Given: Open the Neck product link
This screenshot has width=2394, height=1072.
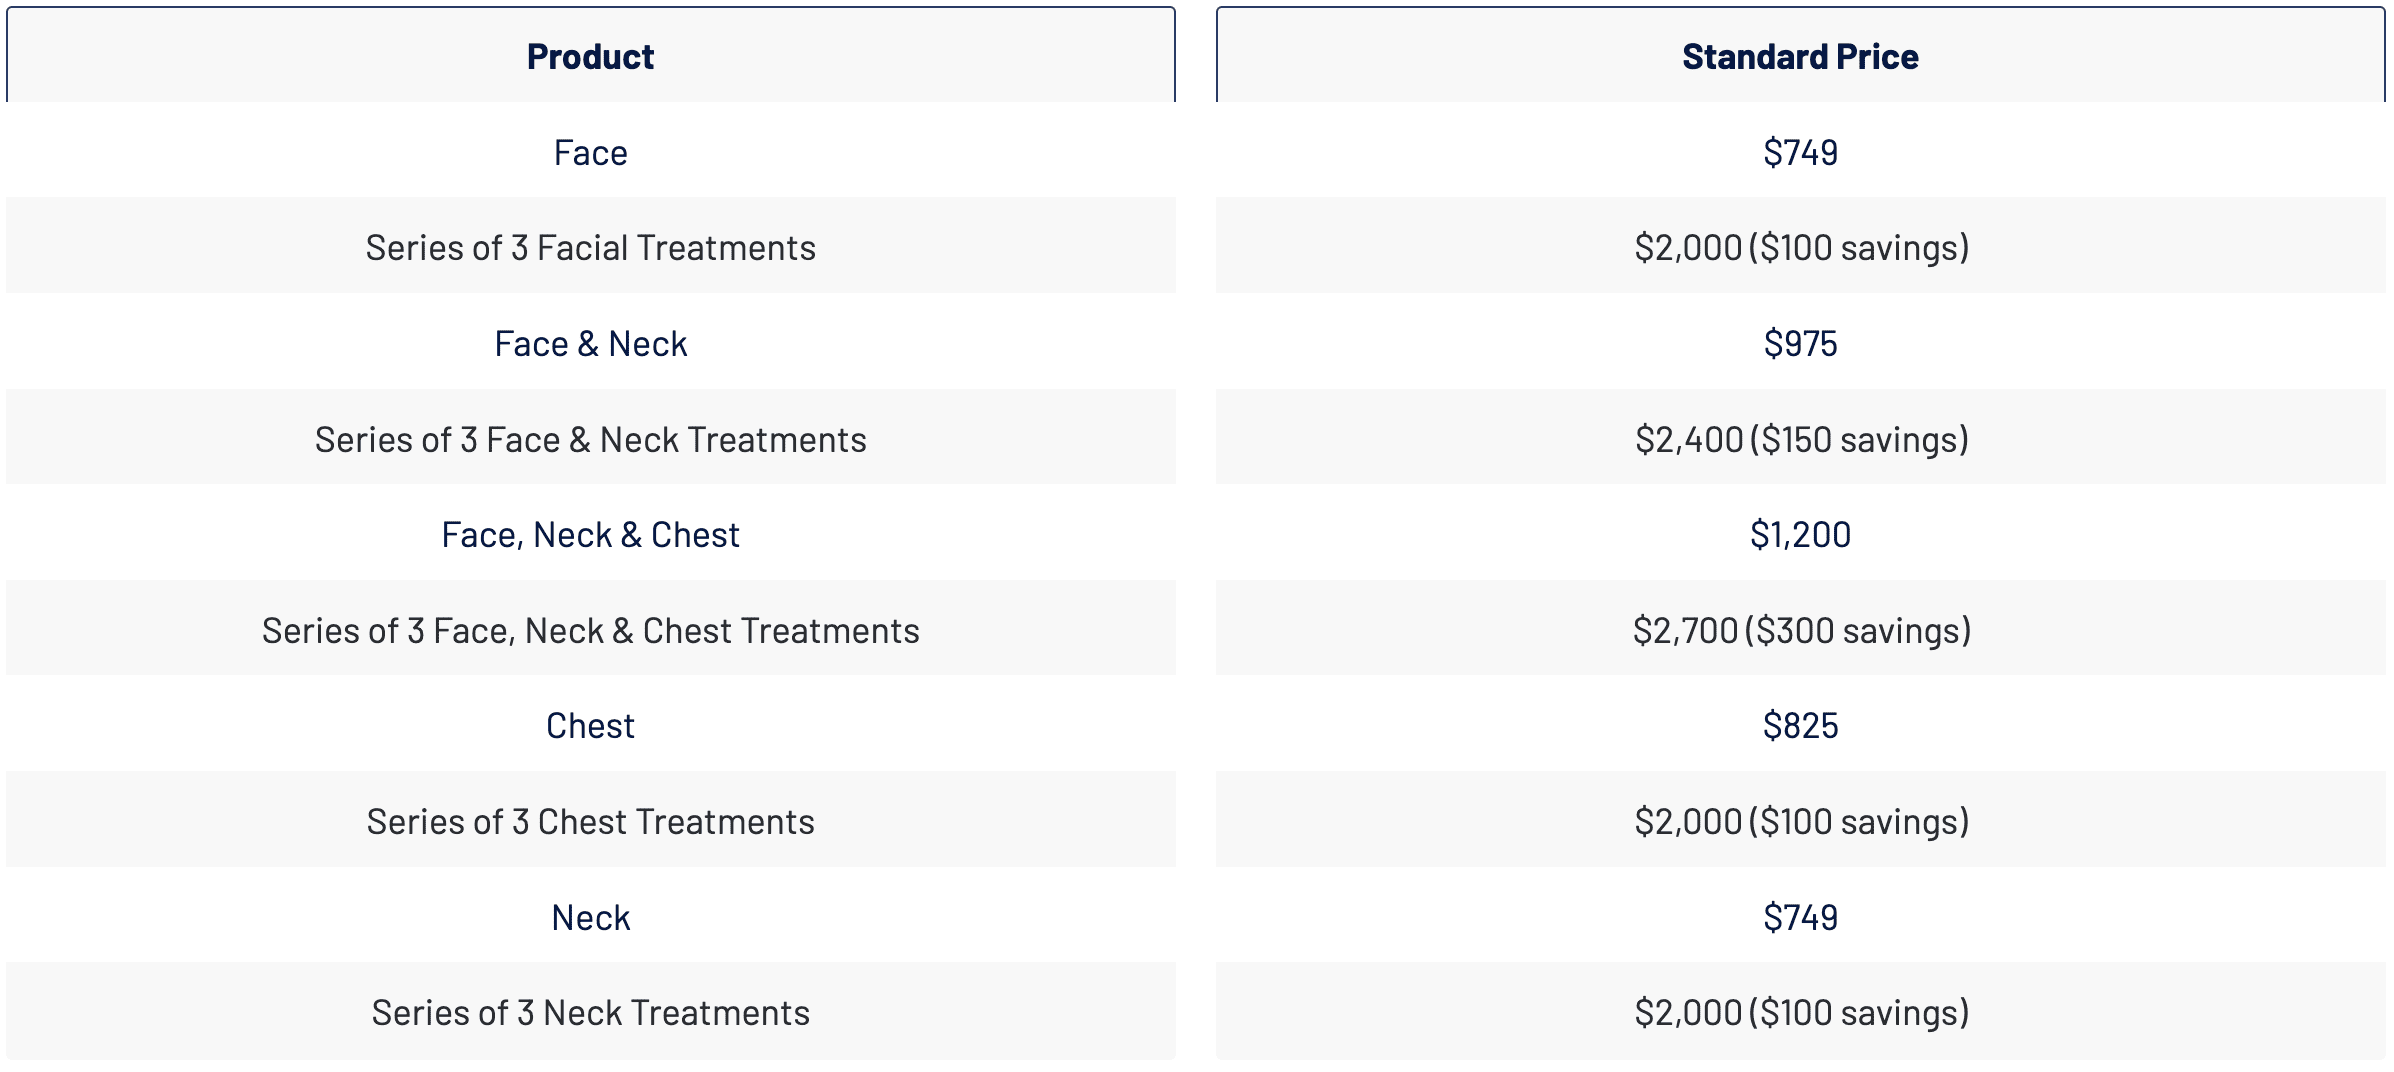Looking at the screenshot, I should tap(590, 918).
